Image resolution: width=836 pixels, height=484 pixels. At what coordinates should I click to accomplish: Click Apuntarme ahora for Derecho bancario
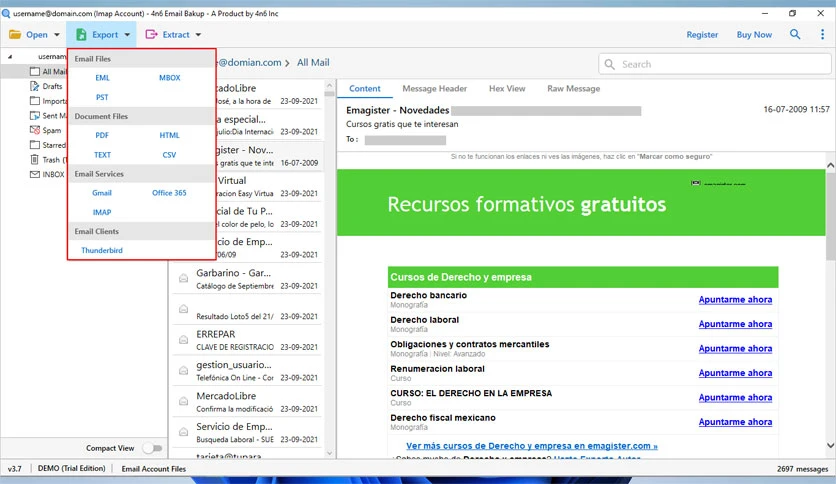point(735,300)
